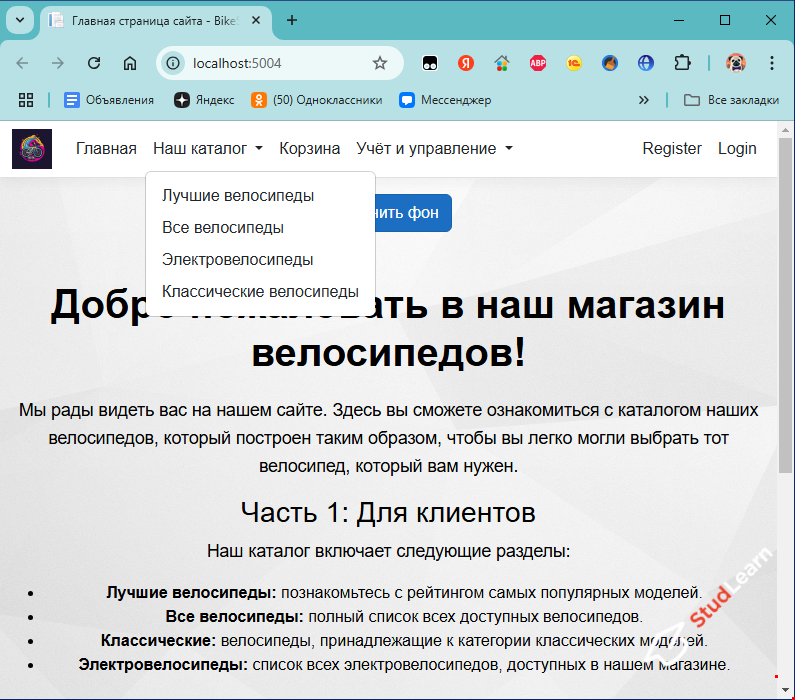This screenshot has width=795, height=700.
Task: Open Chrome's three-dot menu
Action: coord(771,63)
